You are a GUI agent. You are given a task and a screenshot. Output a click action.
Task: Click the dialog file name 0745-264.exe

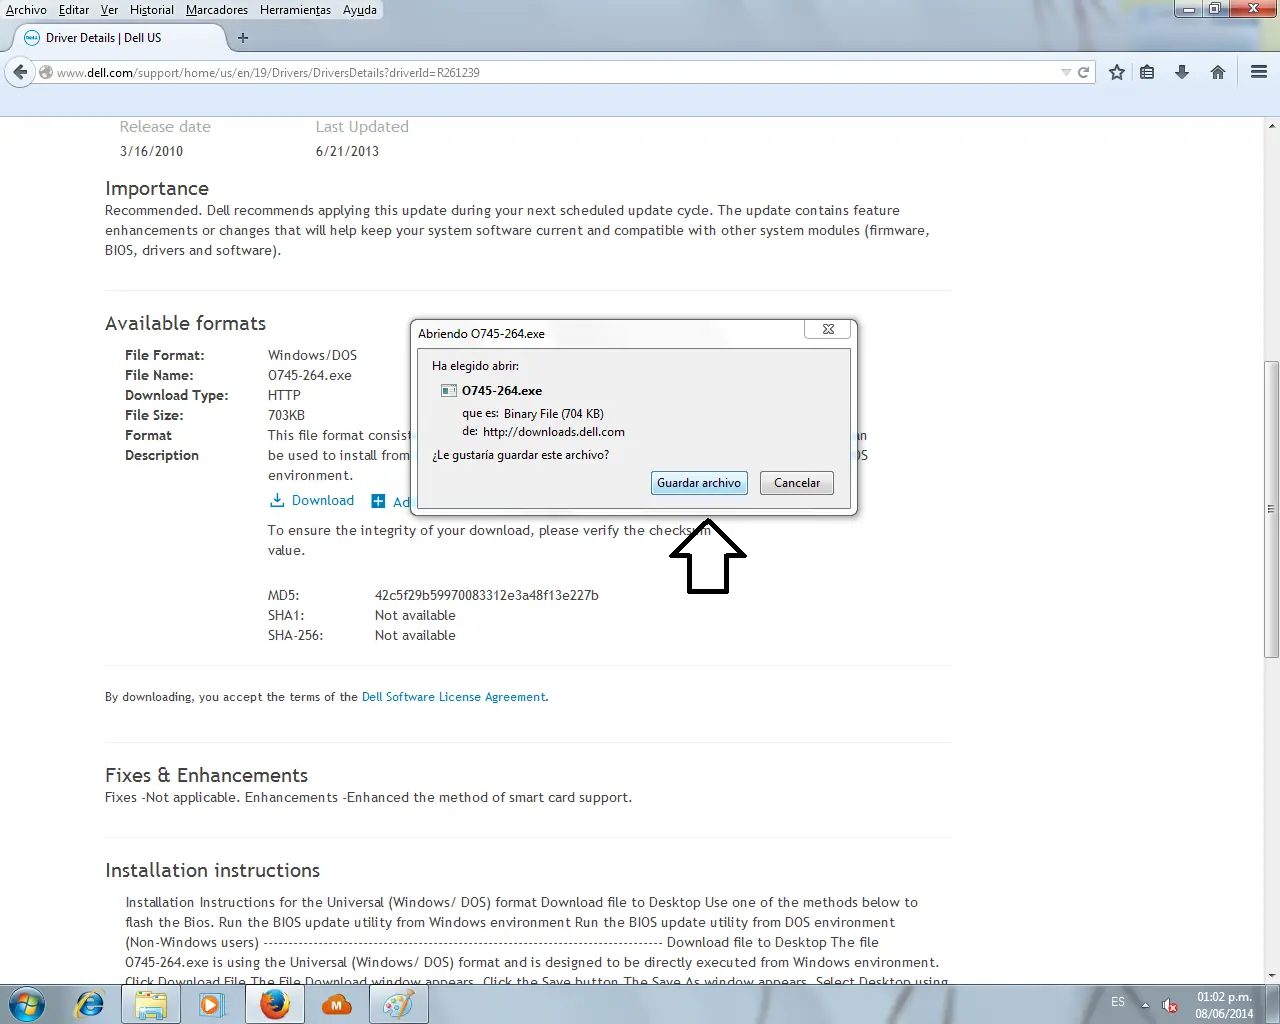502,391
